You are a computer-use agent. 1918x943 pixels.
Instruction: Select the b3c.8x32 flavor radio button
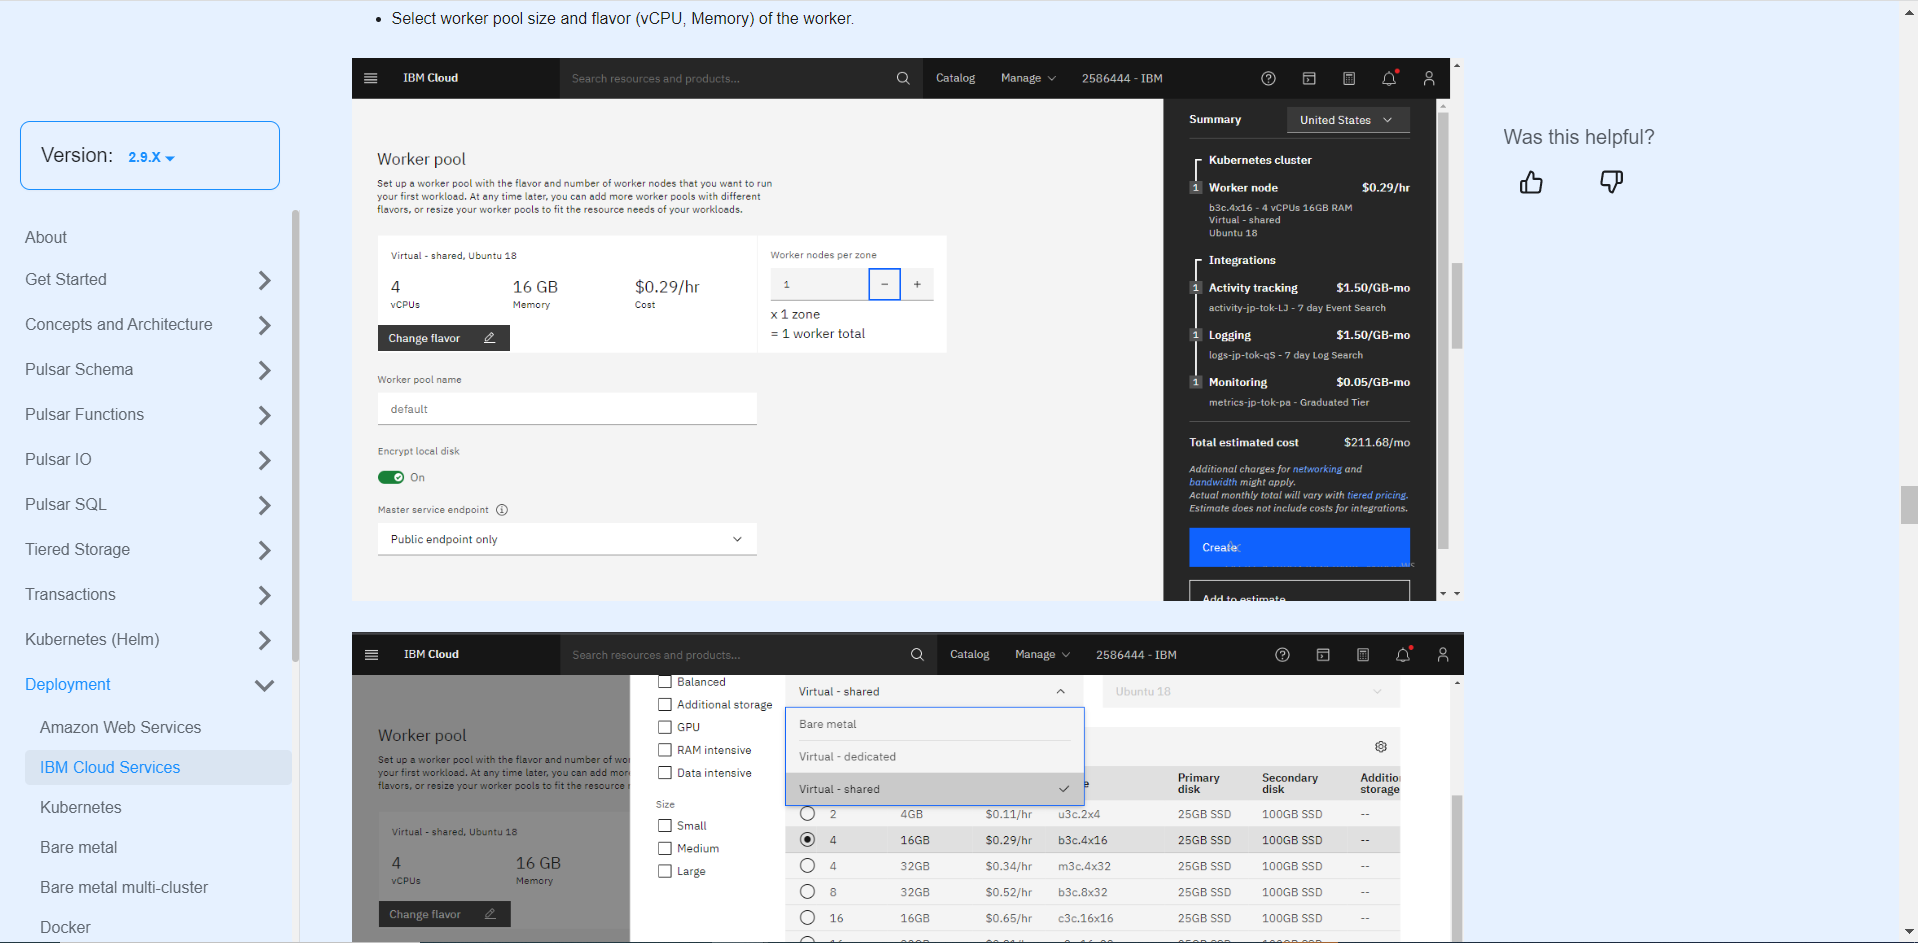click(808, 892)
